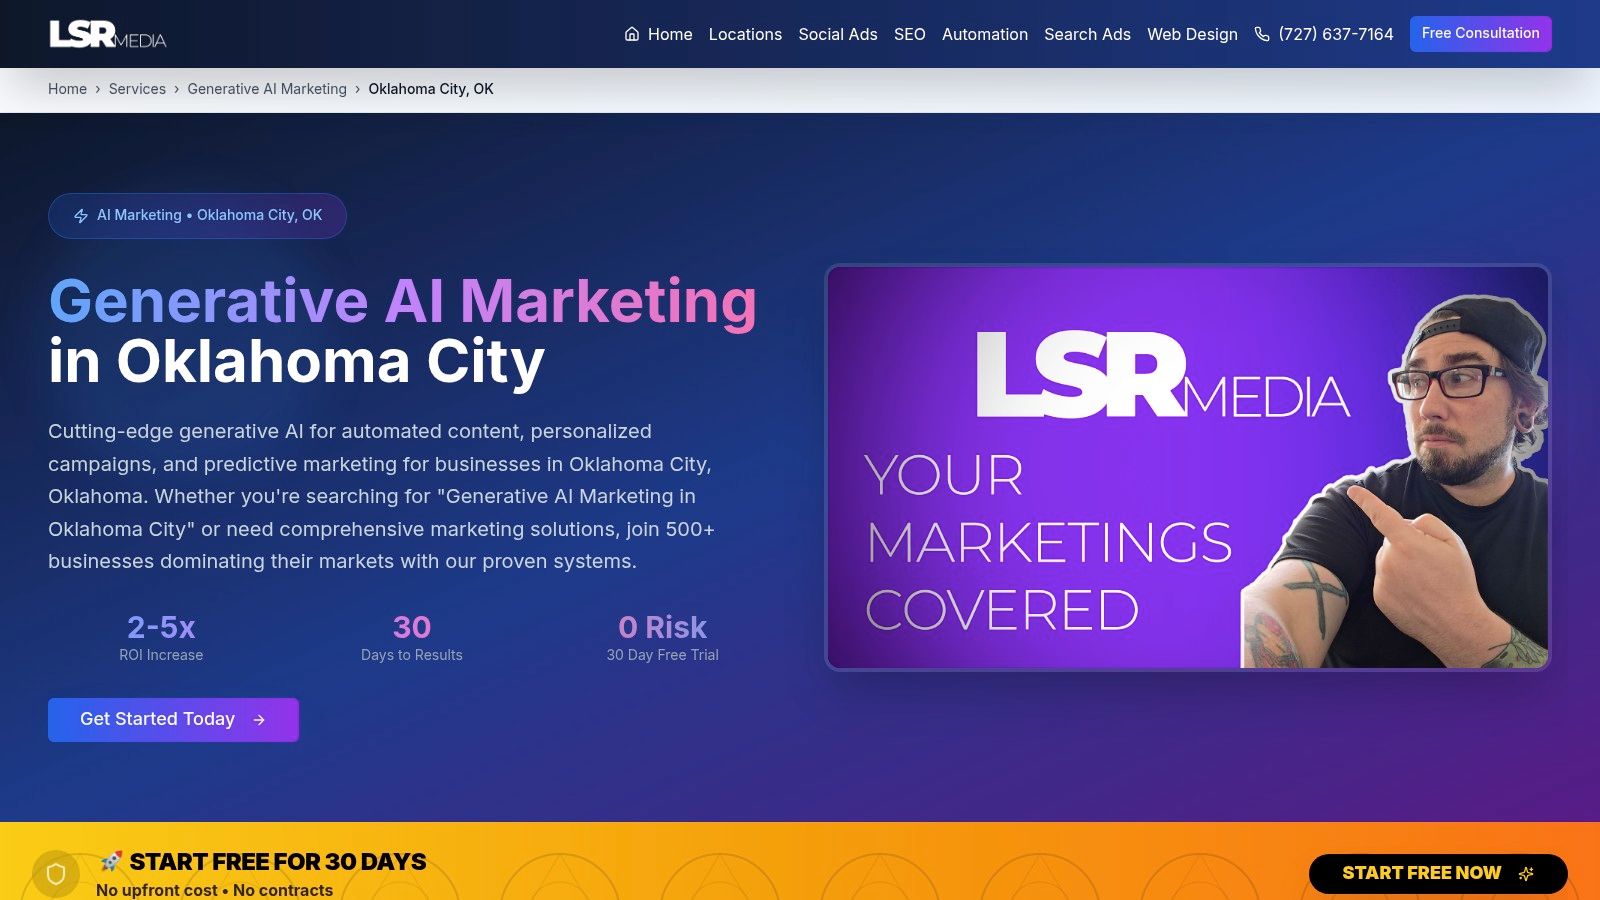The image size is (1600, 900).
Task: Click the 30 stat value above Days to Results
Action: click(412, 627)
